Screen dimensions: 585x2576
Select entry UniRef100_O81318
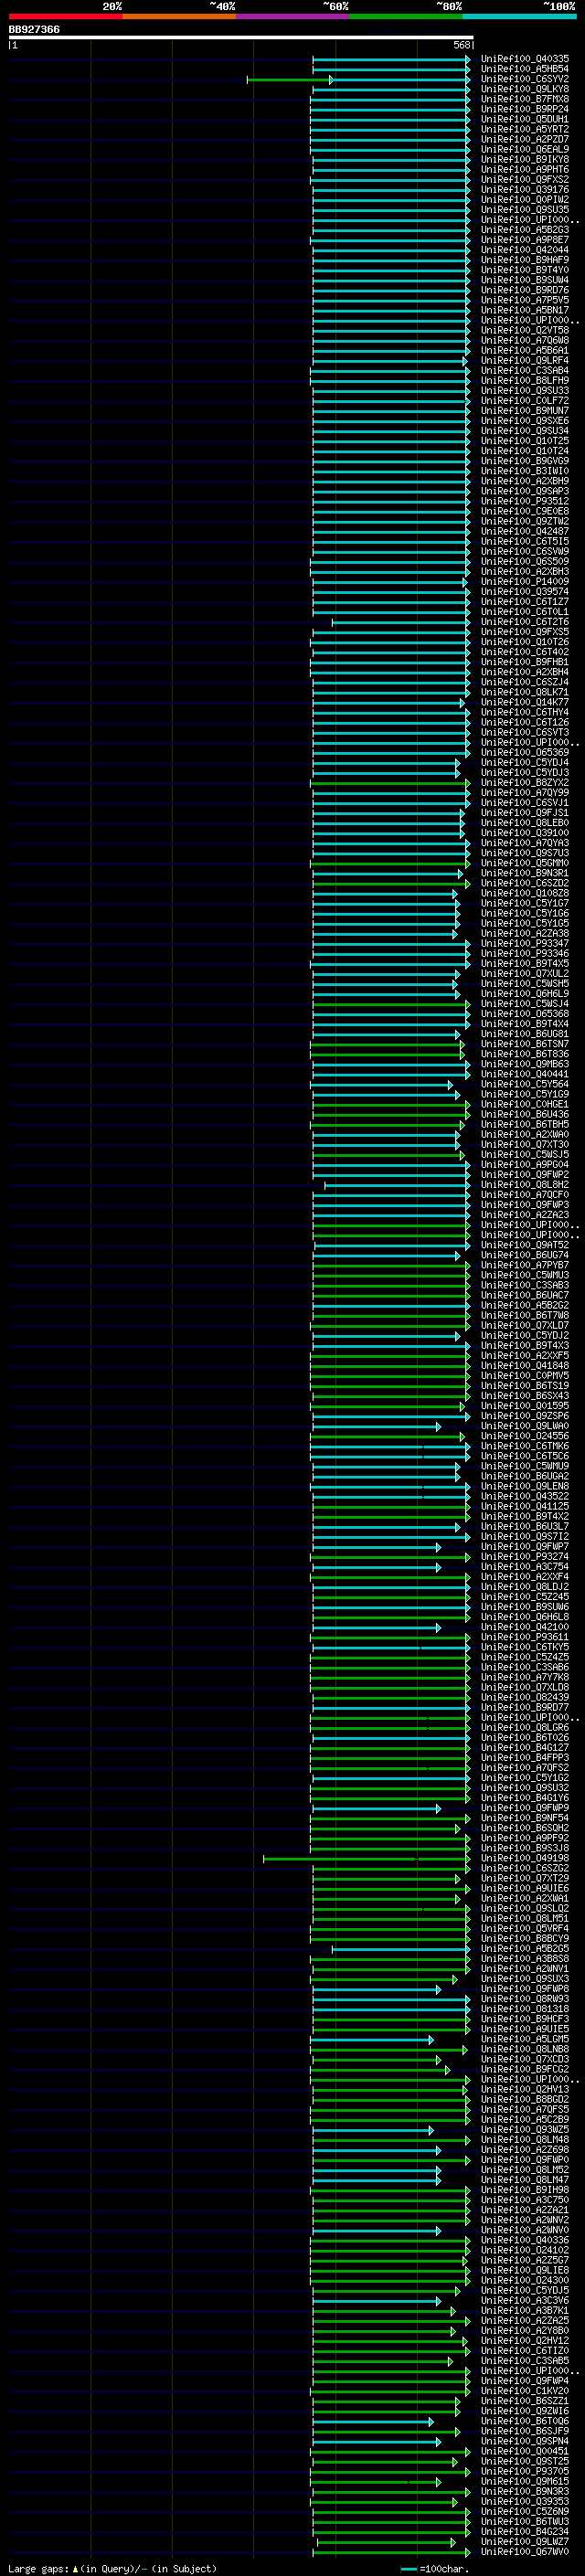click(525, 2009)
